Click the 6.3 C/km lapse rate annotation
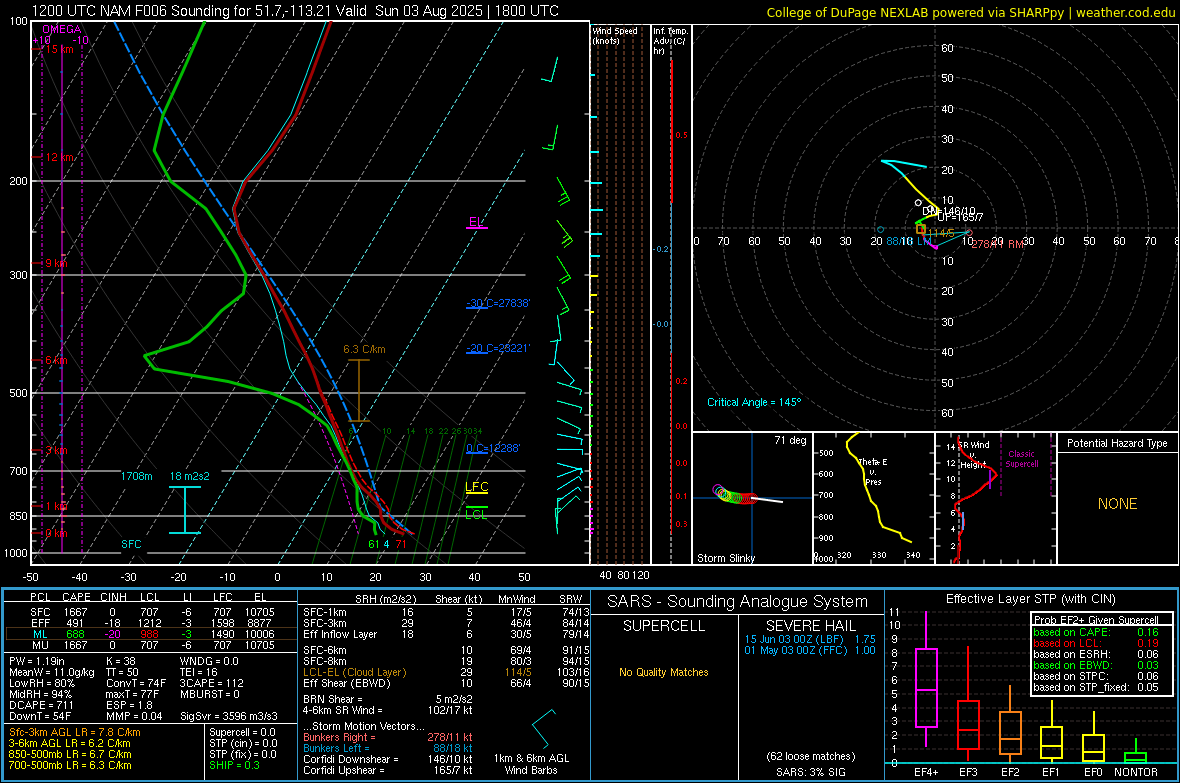Screen dimensions: 1180x783 tap(364, 349)
